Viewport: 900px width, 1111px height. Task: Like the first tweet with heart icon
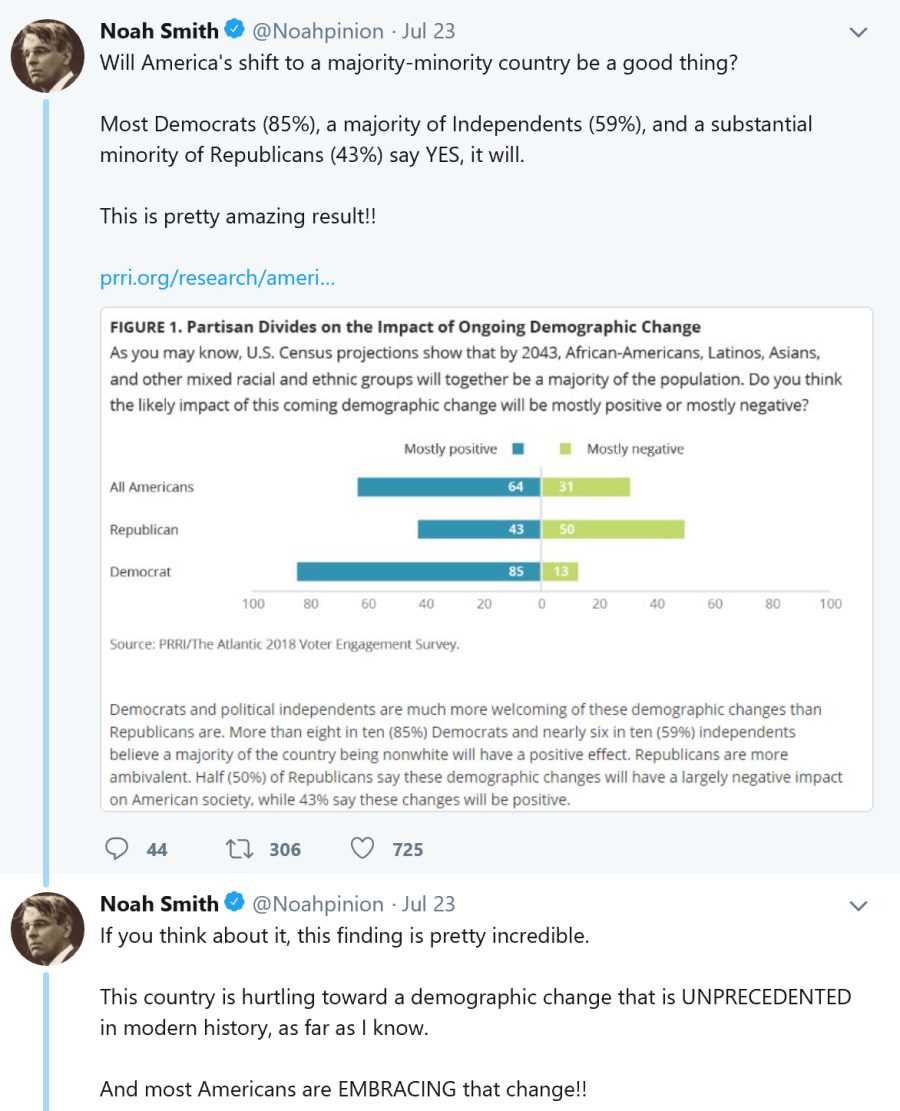pos(362,849)
